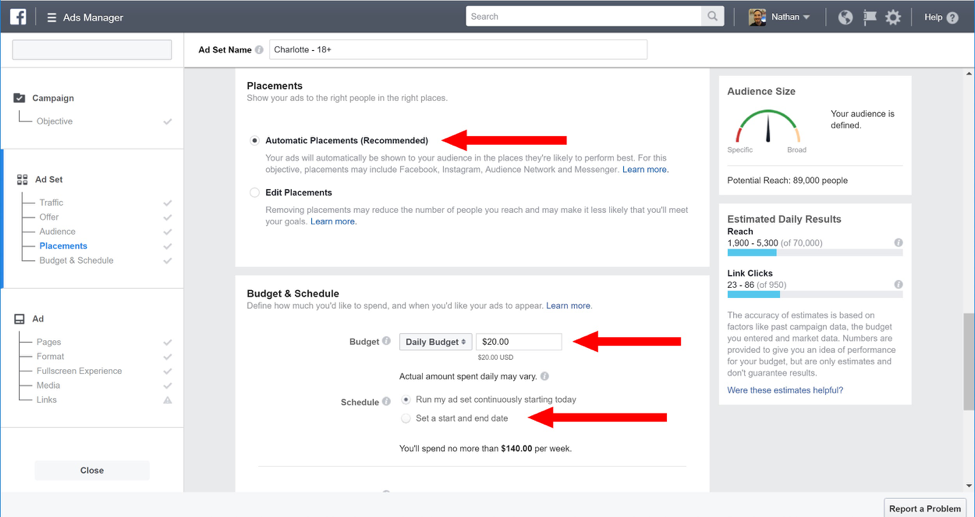This screenshot has width=975, height=517.
Task: Click the Ad Set grid icon
Action: [22, 180]
